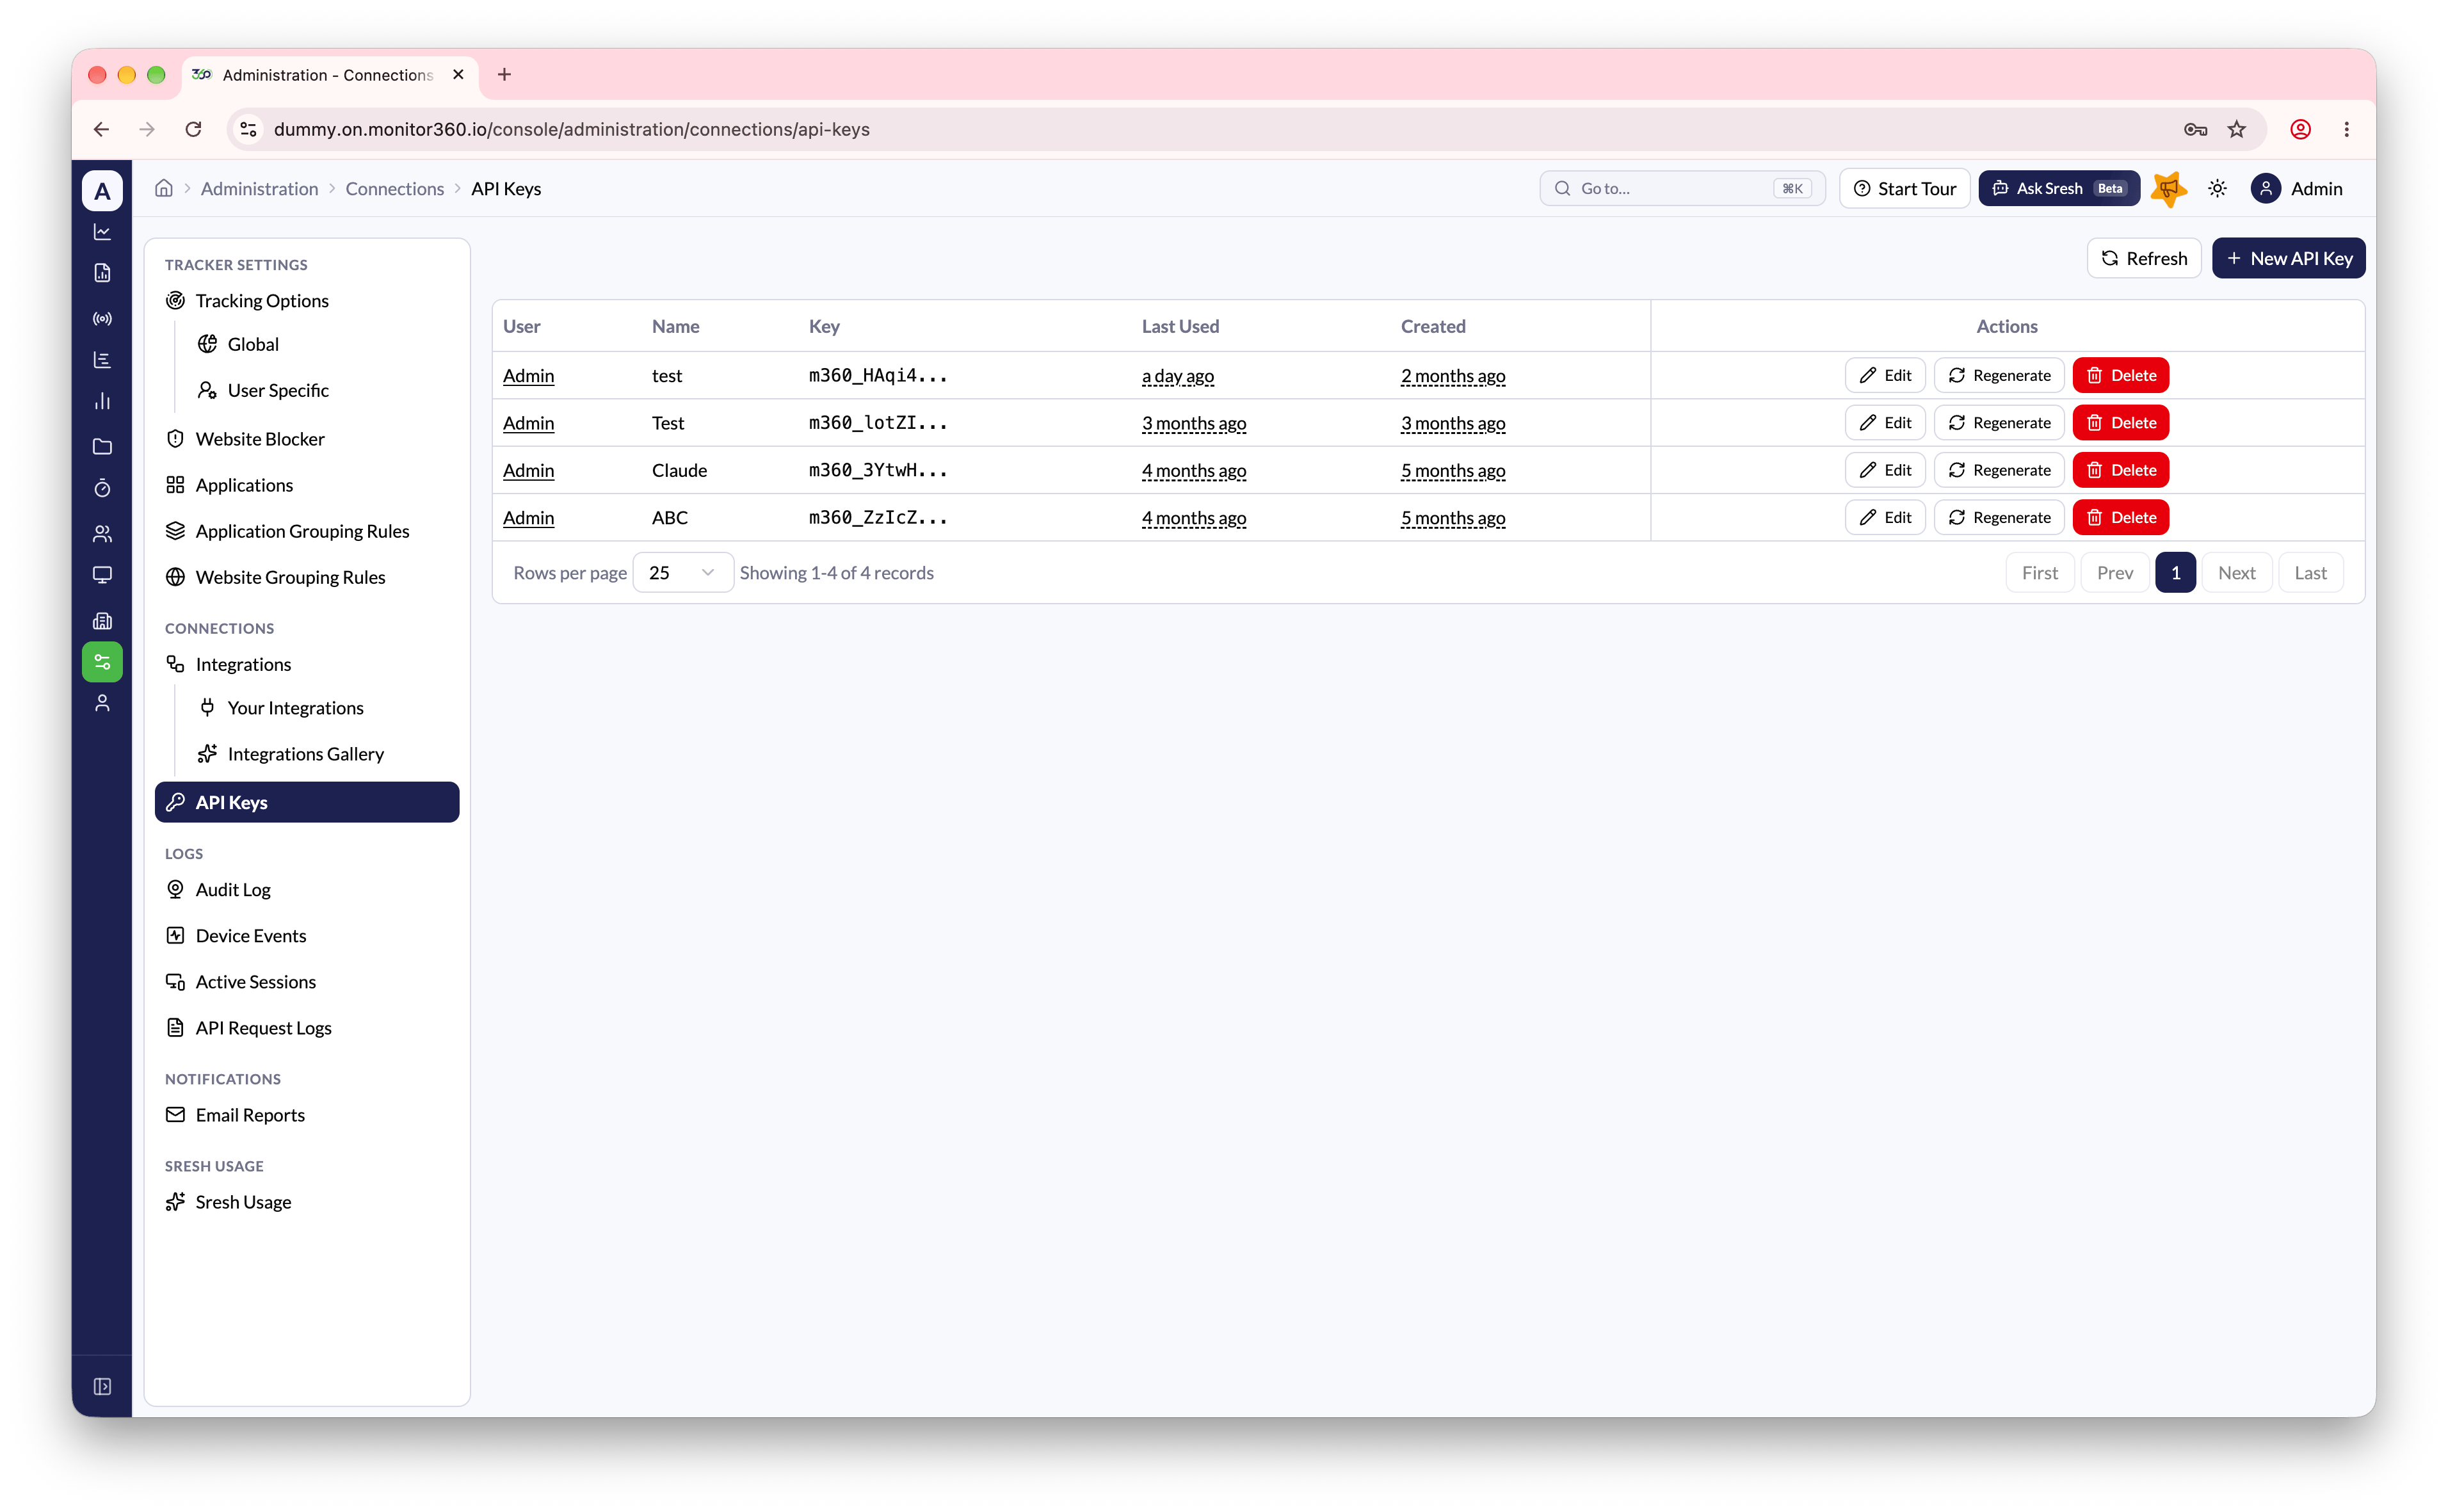Open the users group icon in left rail
Image resolution: width=2448 pixels, height=1512 pixels.
(102, 534)
